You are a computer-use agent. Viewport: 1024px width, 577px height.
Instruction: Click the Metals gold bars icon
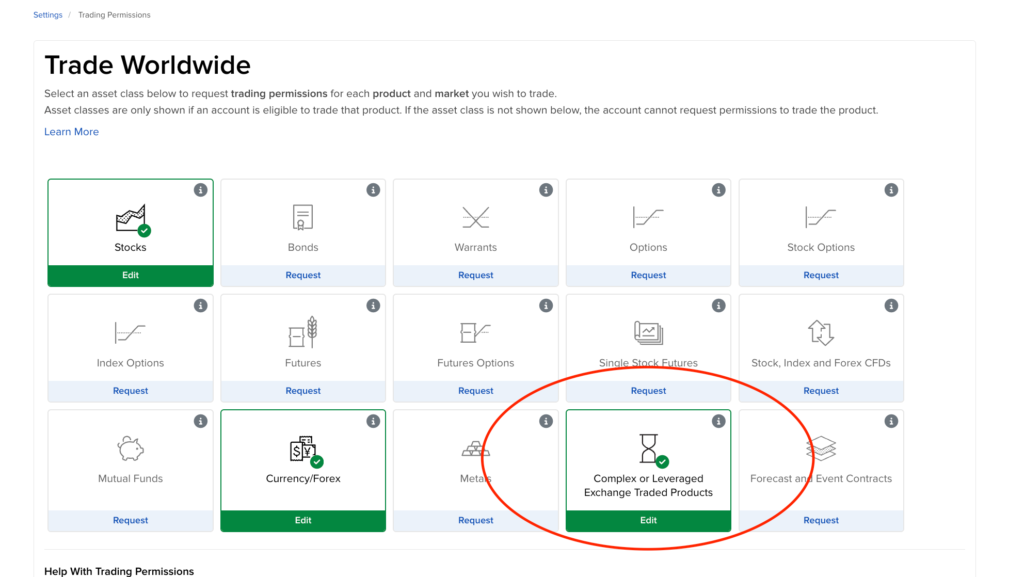[475, 448]
